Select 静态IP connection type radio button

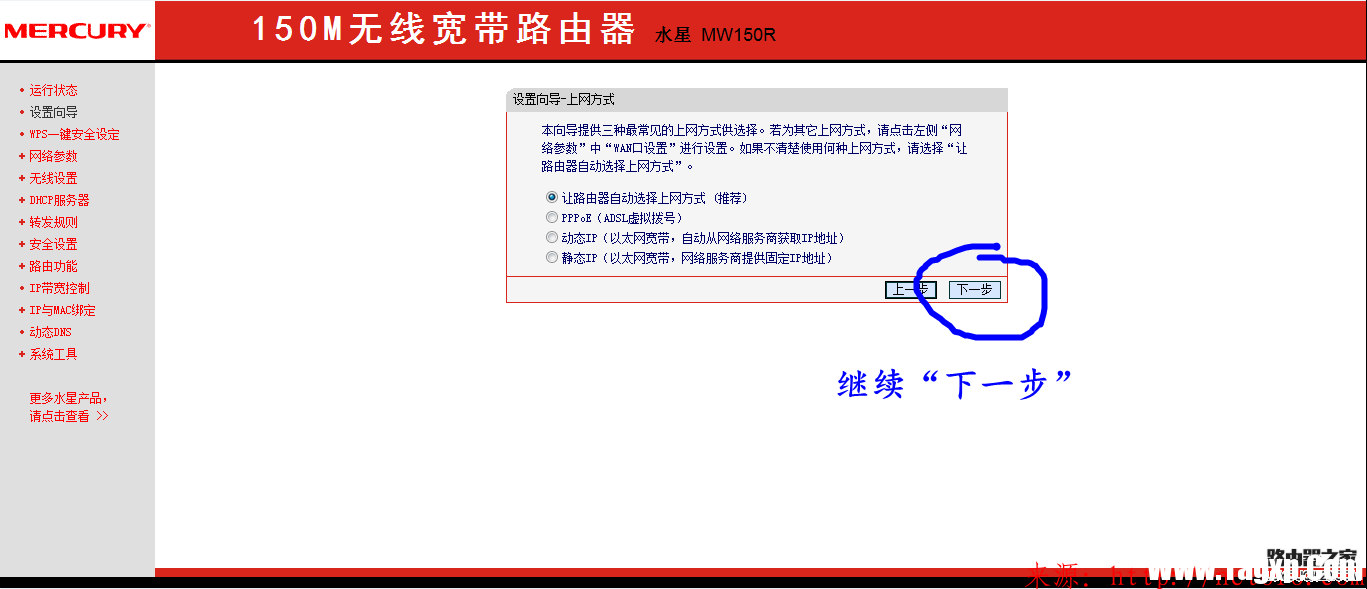pyautogui.click(x=552, y=258)
